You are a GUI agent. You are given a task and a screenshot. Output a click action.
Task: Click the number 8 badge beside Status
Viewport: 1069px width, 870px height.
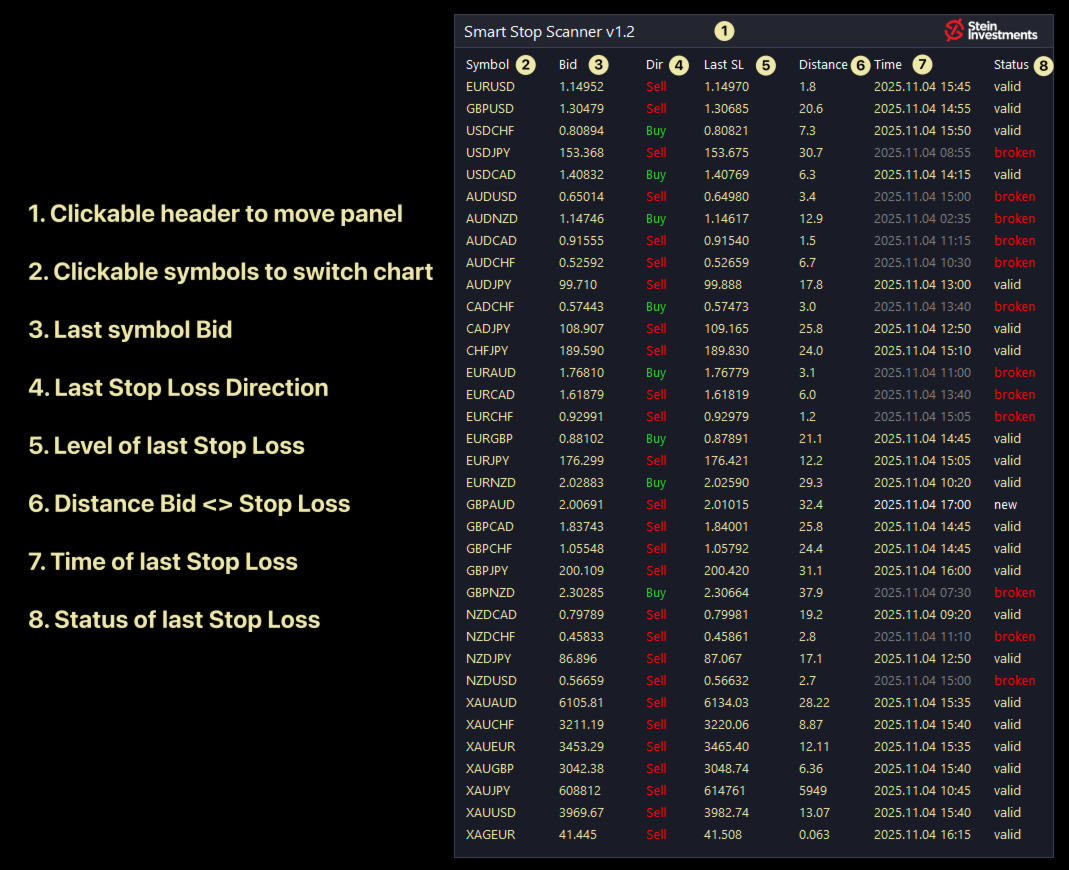tap(1043, 65)
